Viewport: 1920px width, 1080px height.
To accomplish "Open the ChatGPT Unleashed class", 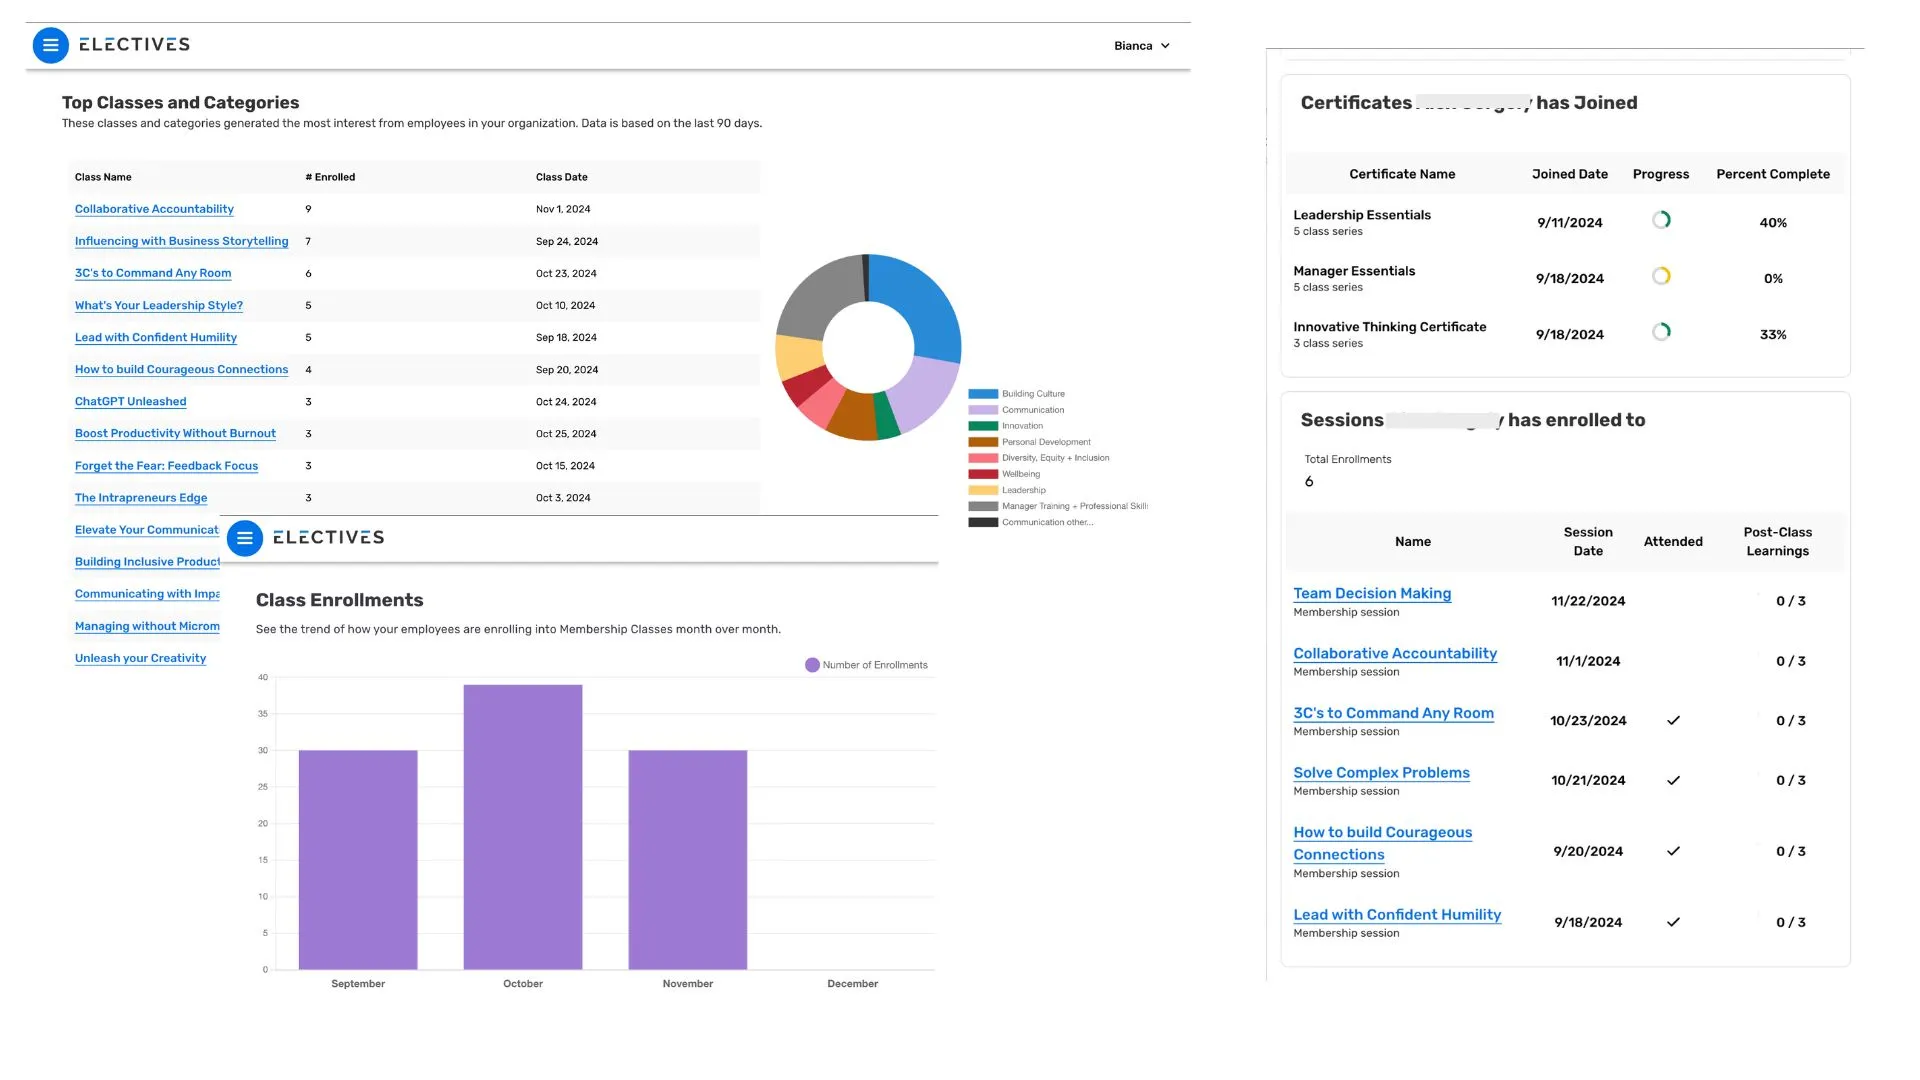I will [130, 401].
